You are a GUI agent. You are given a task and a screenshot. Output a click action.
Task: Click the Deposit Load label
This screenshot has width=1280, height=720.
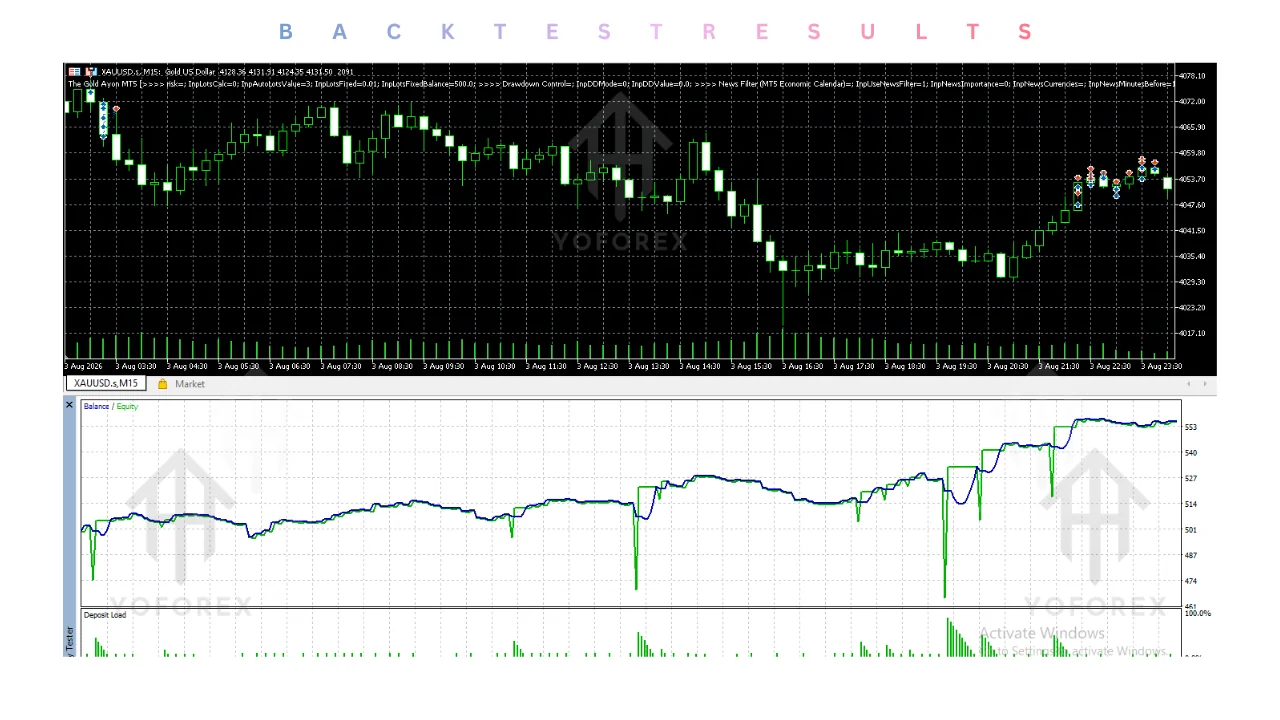105,615
